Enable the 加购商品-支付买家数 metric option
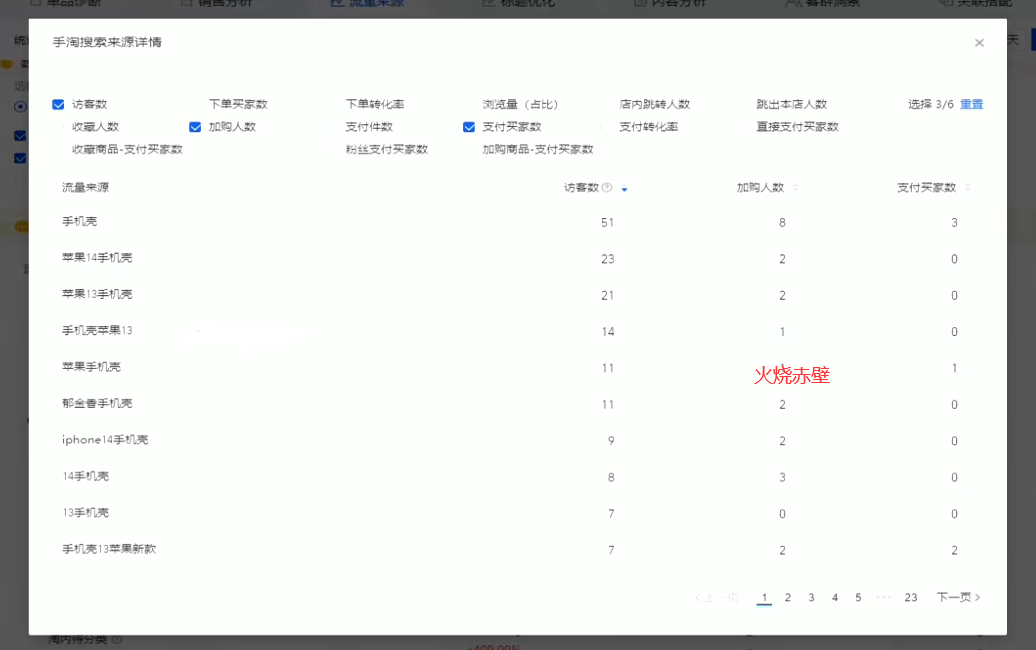1036x650 pixels. 538,149
